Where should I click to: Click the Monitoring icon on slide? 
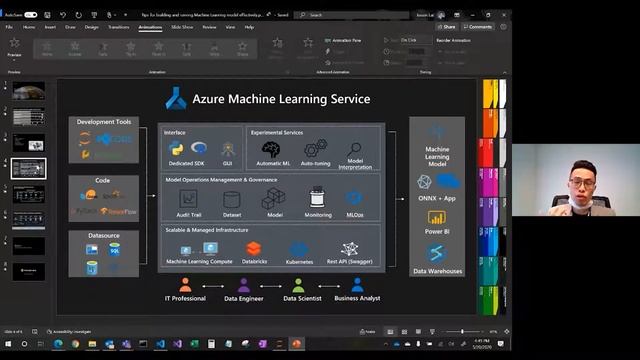[317, 197]
